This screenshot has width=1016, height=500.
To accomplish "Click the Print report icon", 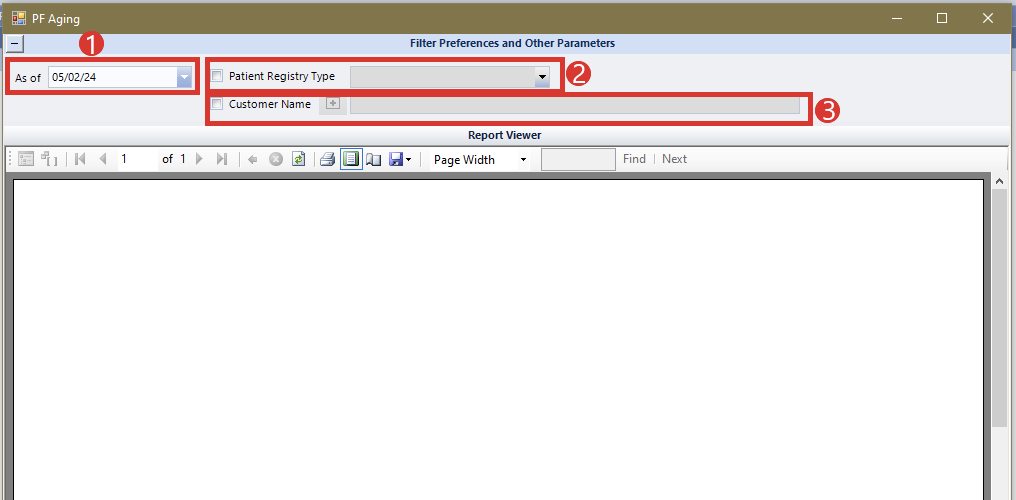I will [327, 159].
